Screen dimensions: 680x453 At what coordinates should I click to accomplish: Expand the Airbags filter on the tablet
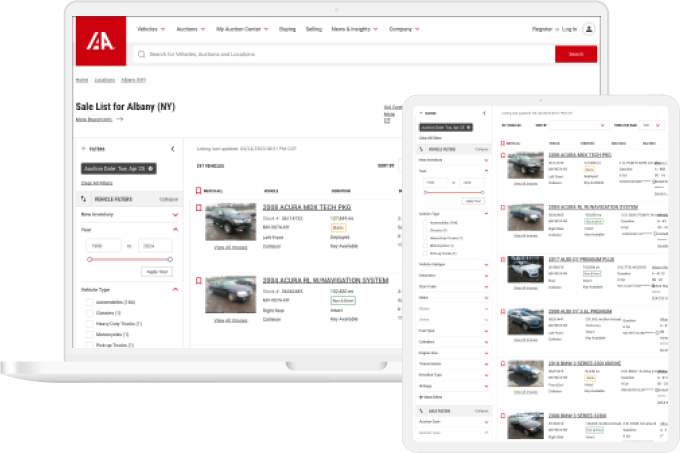coord(486,386)
